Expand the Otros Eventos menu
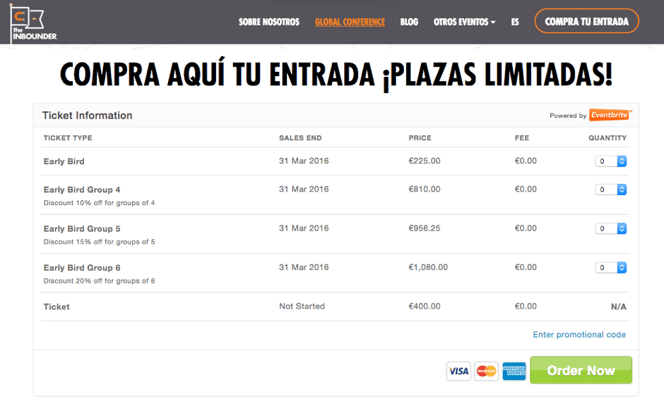This screenshot has width=664, height=406. point(464,22)
